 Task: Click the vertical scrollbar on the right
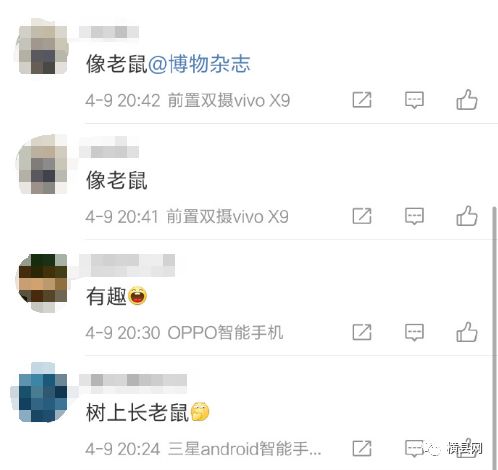pos(494,337)
